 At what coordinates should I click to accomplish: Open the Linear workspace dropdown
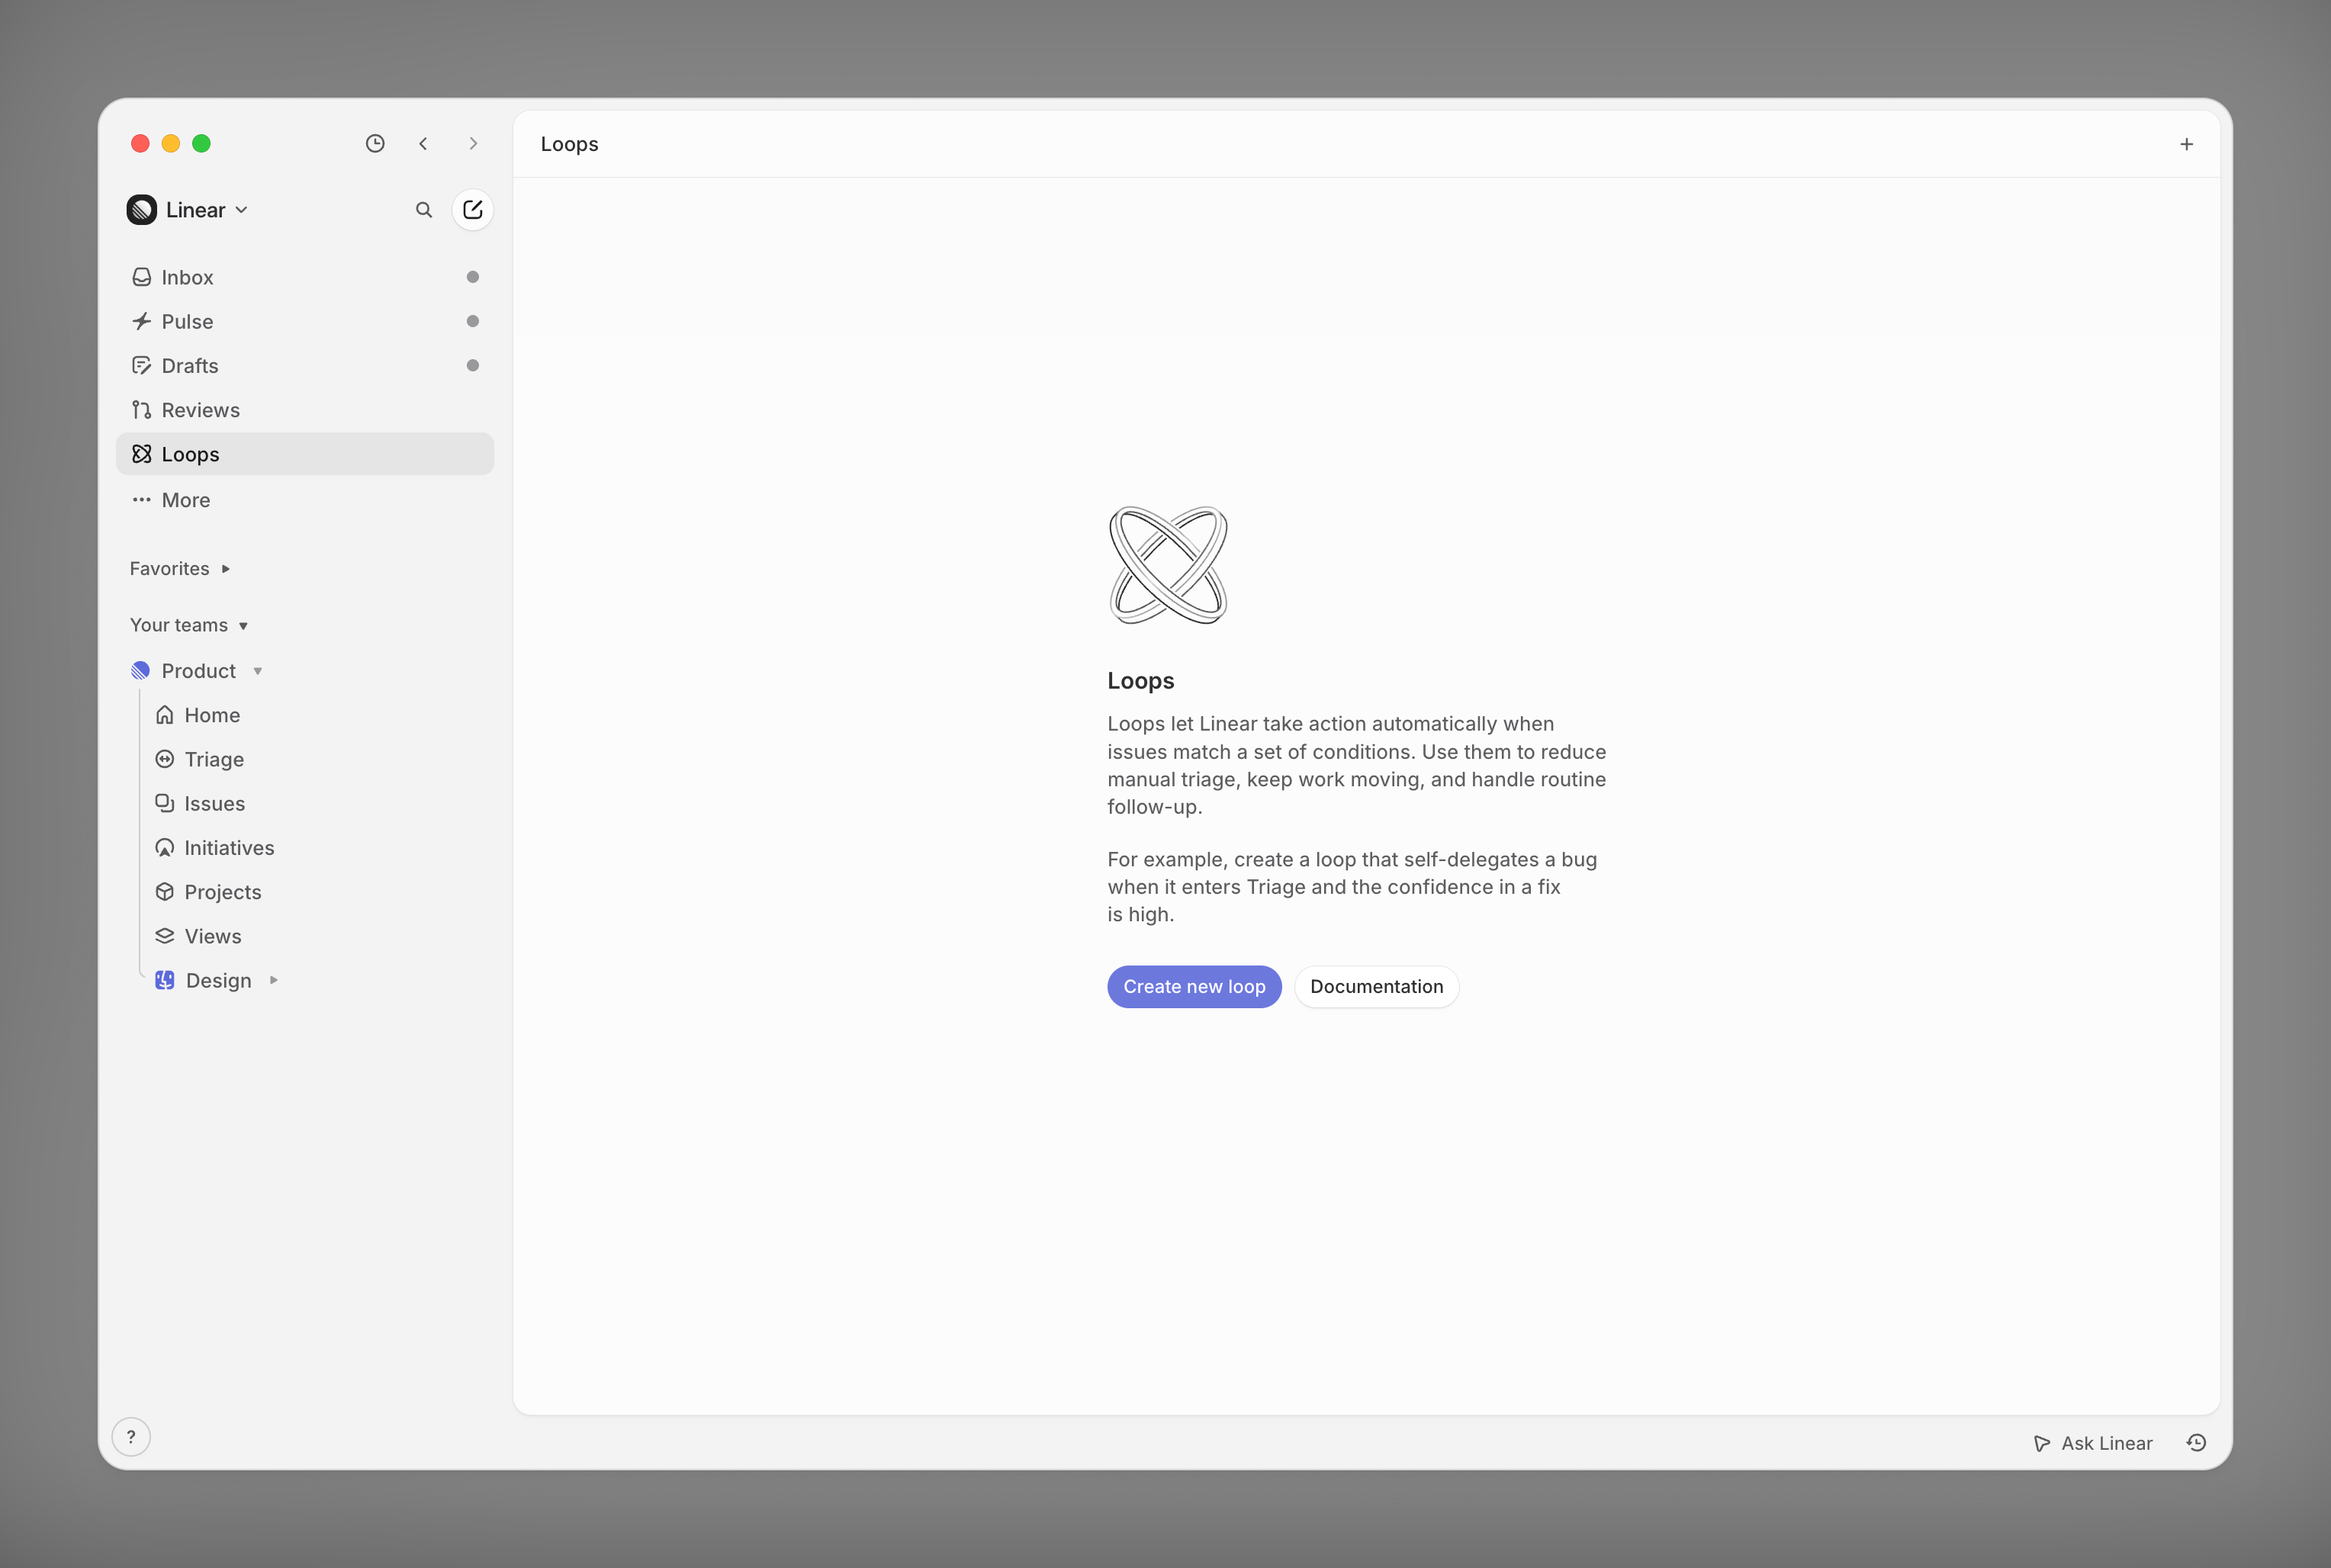click(188, 210)
